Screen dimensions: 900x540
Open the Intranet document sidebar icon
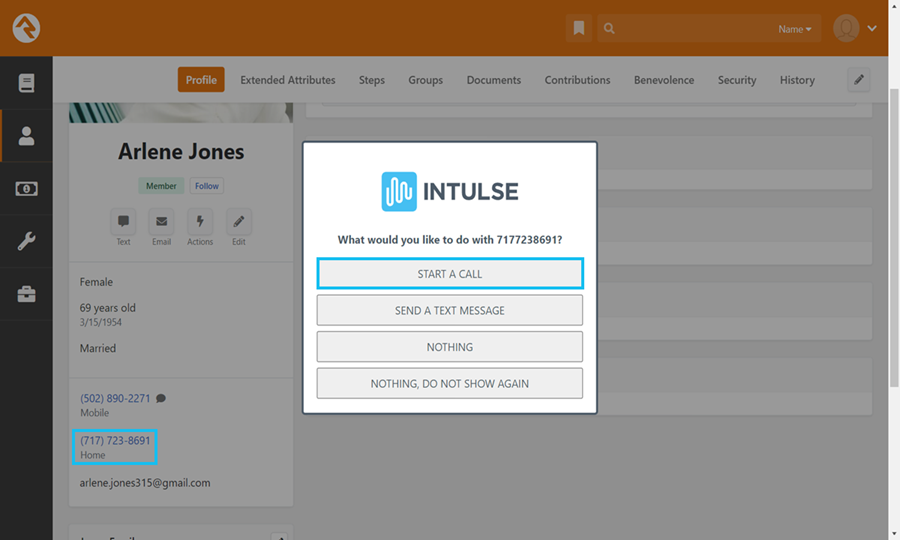[x=26, y=83]
